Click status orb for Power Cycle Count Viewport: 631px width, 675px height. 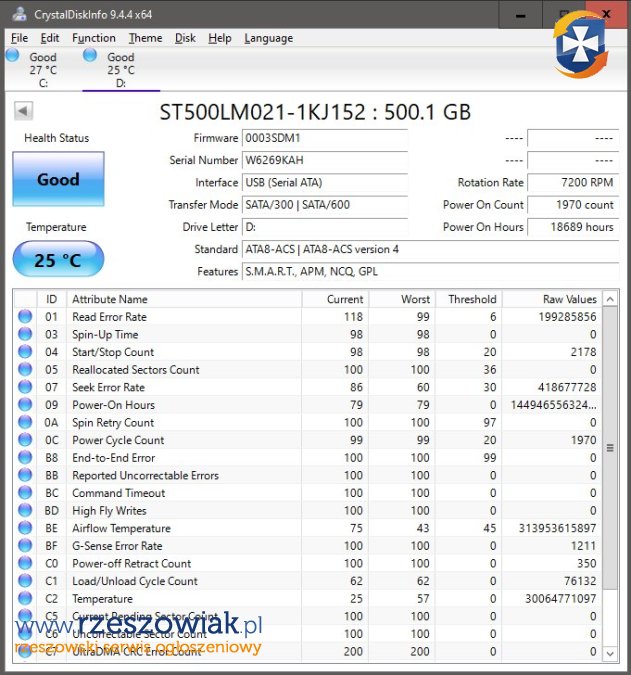25,440
